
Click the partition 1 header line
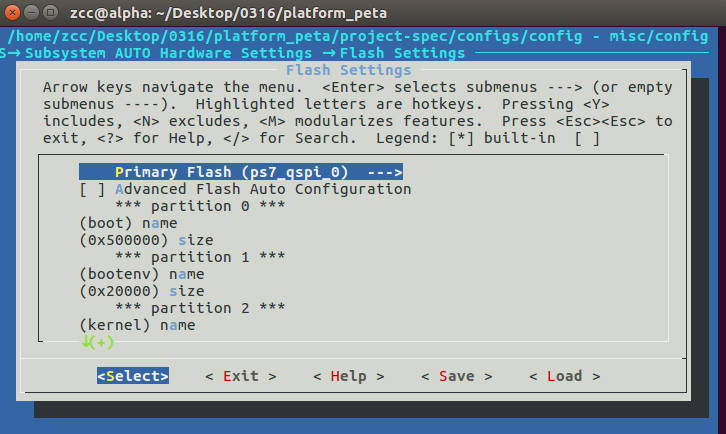tap(200, 257)
